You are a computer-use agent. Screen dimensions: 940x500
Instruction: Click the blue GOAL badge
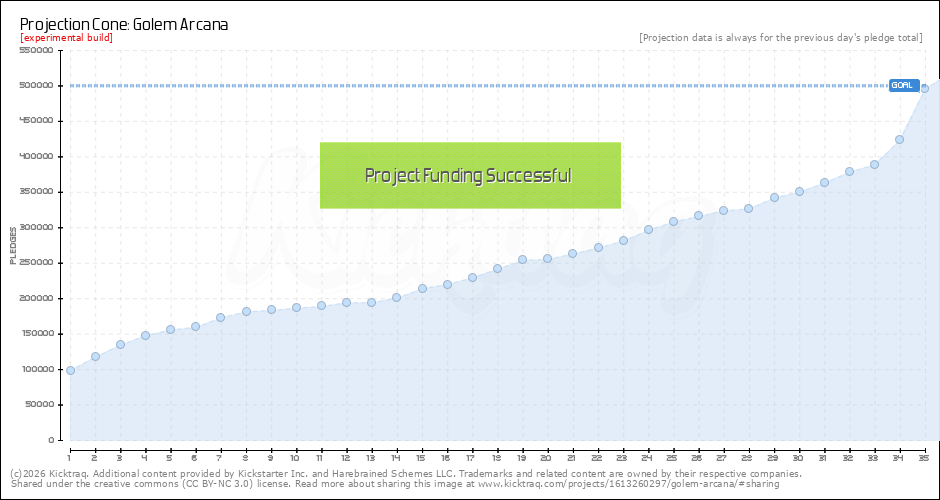click(903, 85)
